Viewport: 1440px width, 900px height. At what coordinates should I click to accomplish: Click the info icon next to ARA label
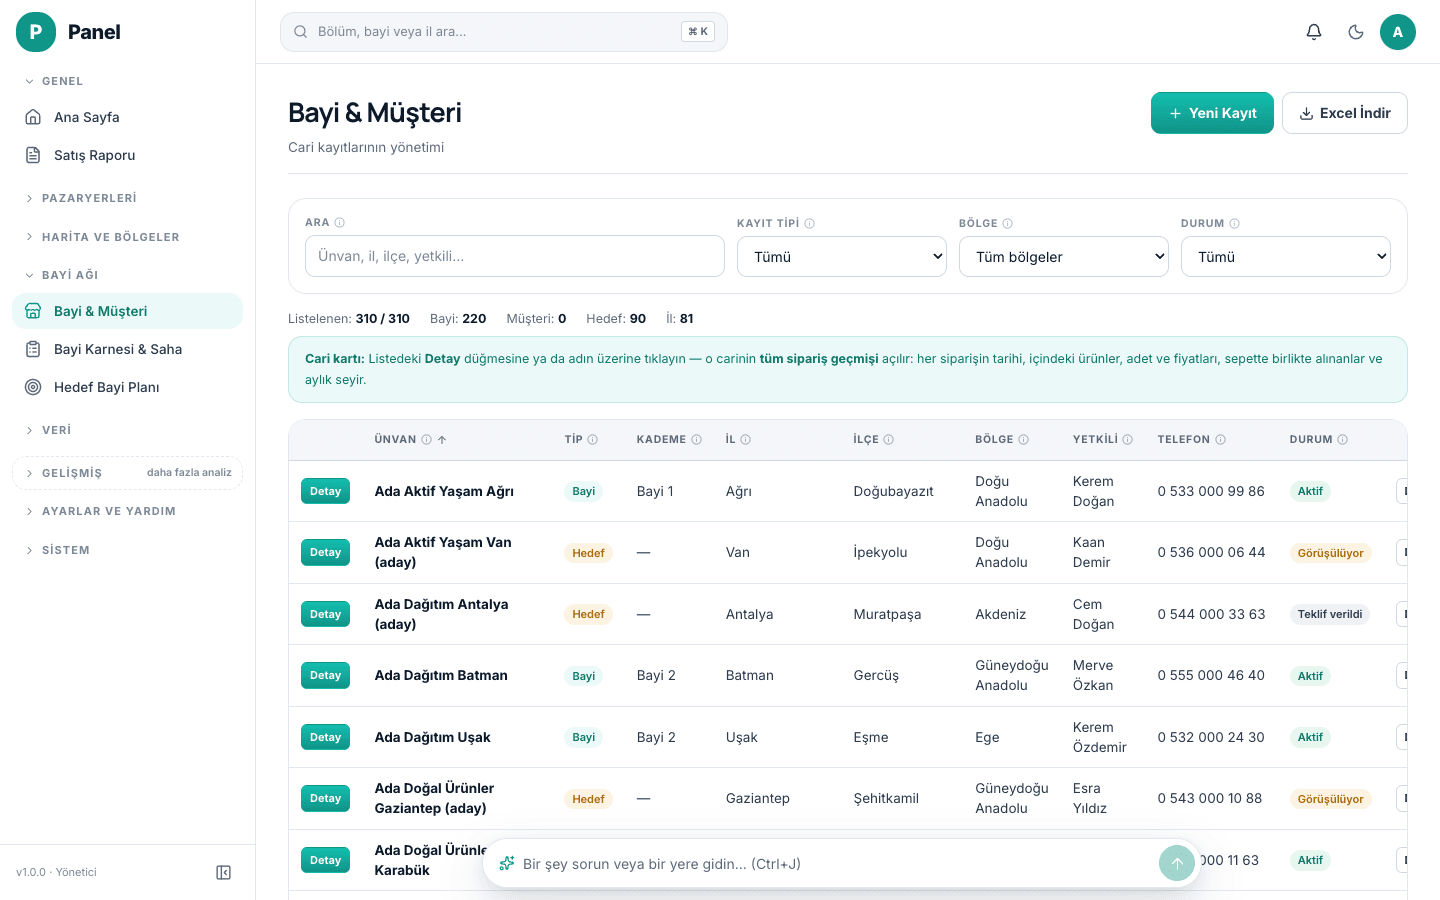pyautogui.click(x=340, y=222)
